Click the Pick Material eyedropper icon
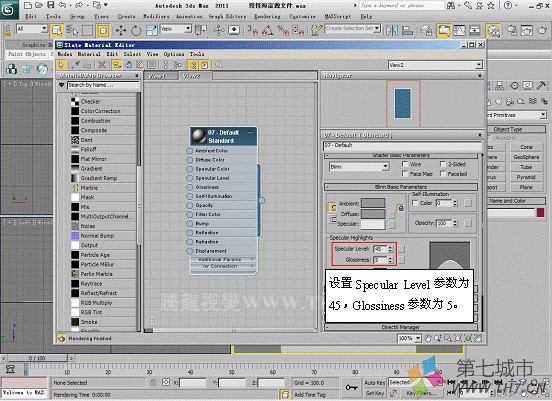 tap(75, 65)
